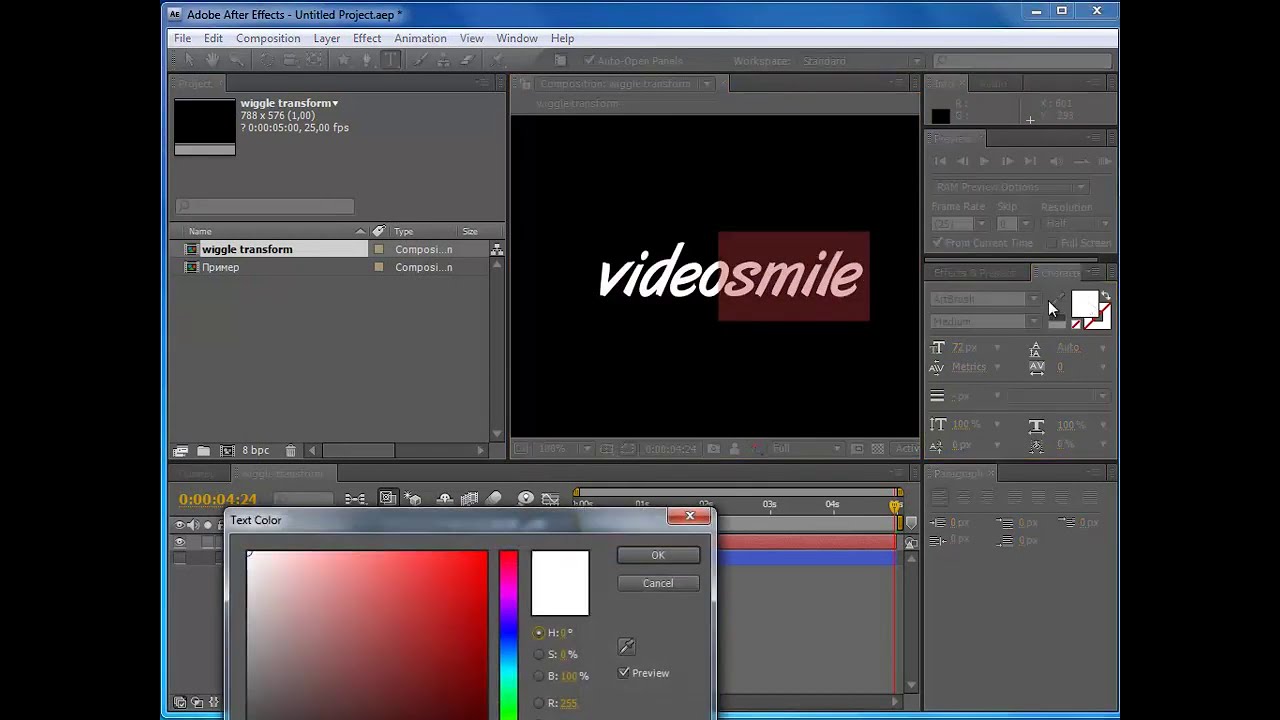Create new folder in Project panel
The width and height of the screenshot is (1280, 720).
pos(204,451)
